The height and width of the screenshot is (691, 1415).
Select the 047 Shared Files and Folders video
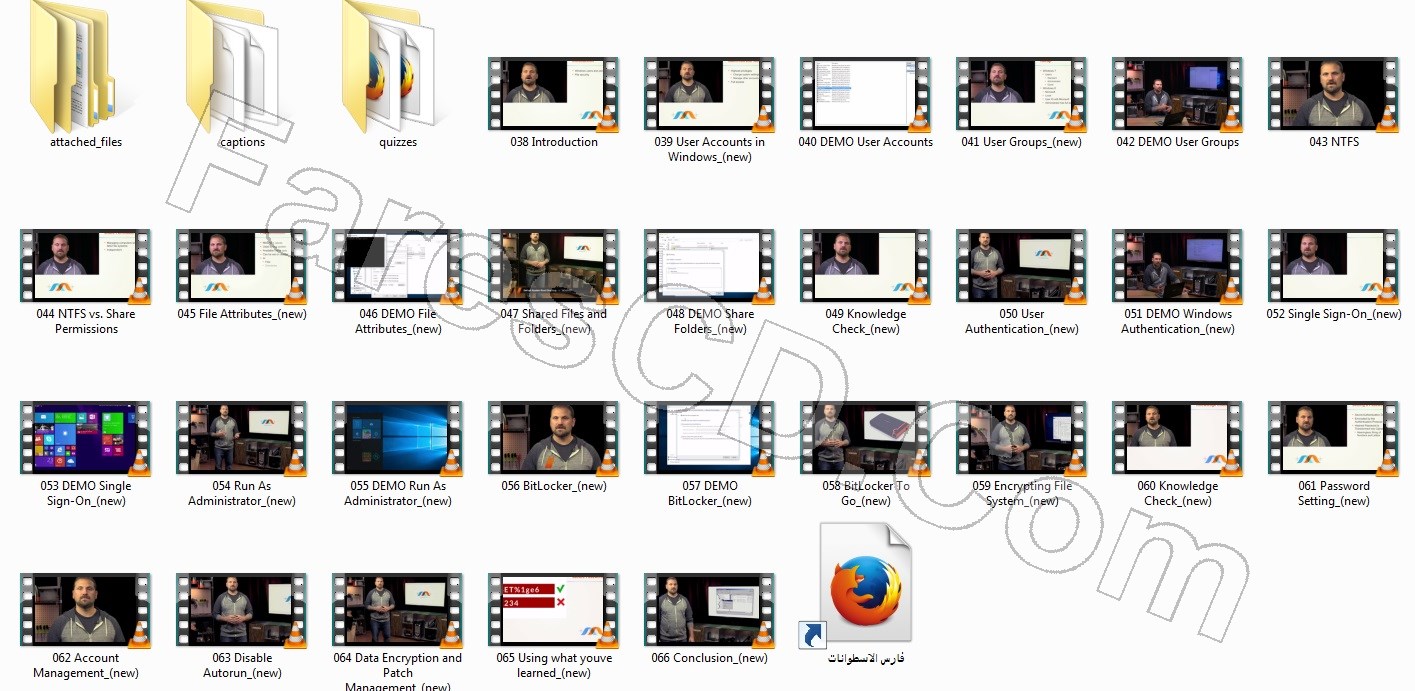[x=554, y=266]
